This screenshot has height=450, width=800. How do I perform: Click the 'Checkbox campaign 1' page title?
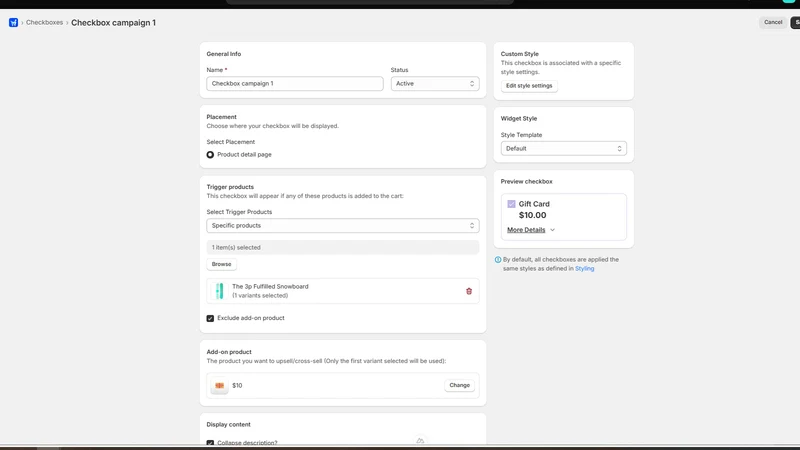tap(113, 22)
